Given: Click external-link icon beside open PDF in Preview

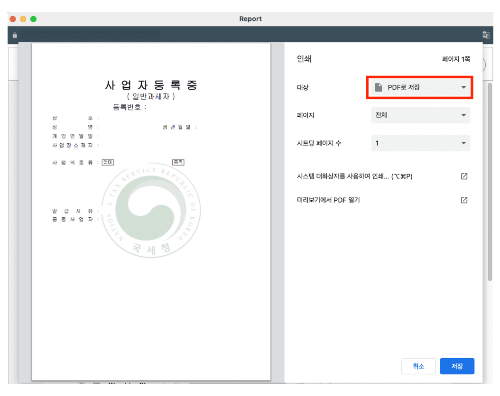Looking at the screenshot, I should [x=464, y=200].
